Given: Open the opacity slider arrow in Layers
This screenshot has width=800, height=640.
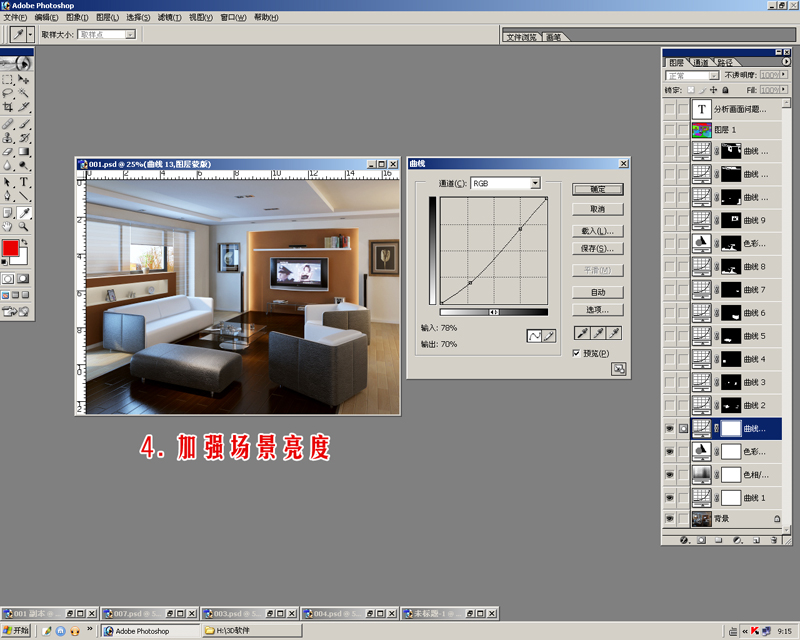Looking at the screenshot, I should (x=784, y=75).
